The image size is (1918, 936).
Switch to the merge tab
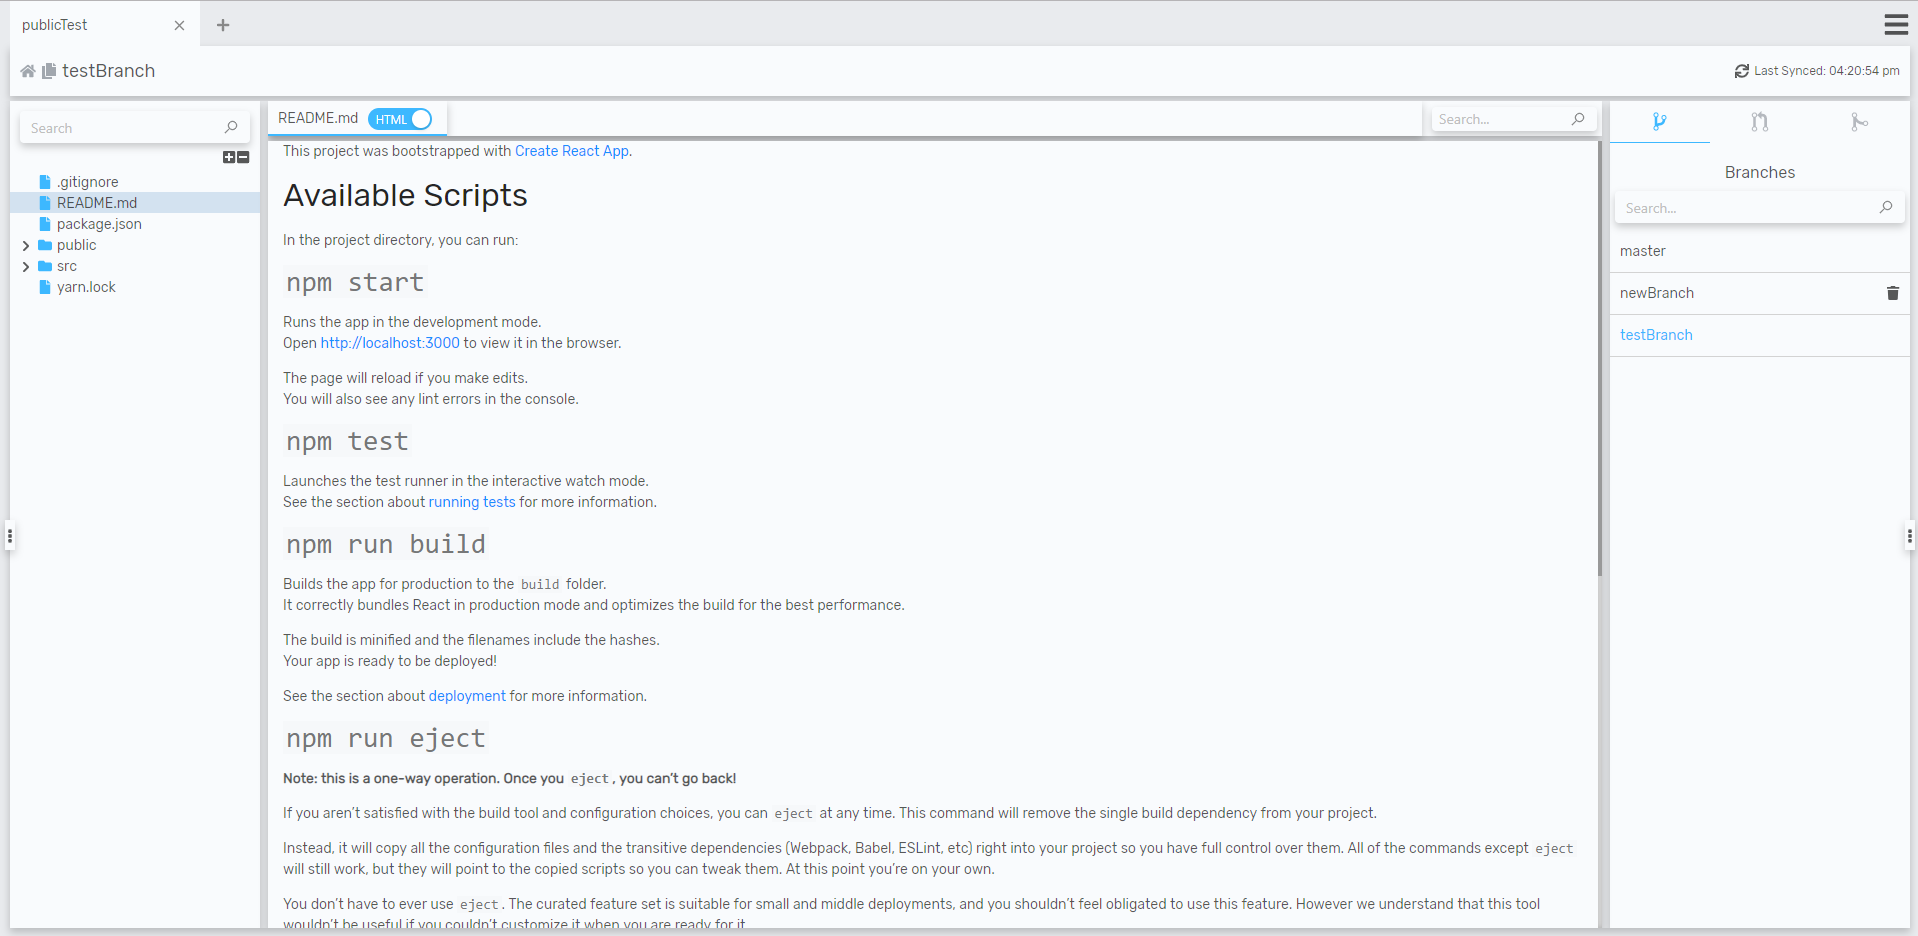[x=1860, y=122]
